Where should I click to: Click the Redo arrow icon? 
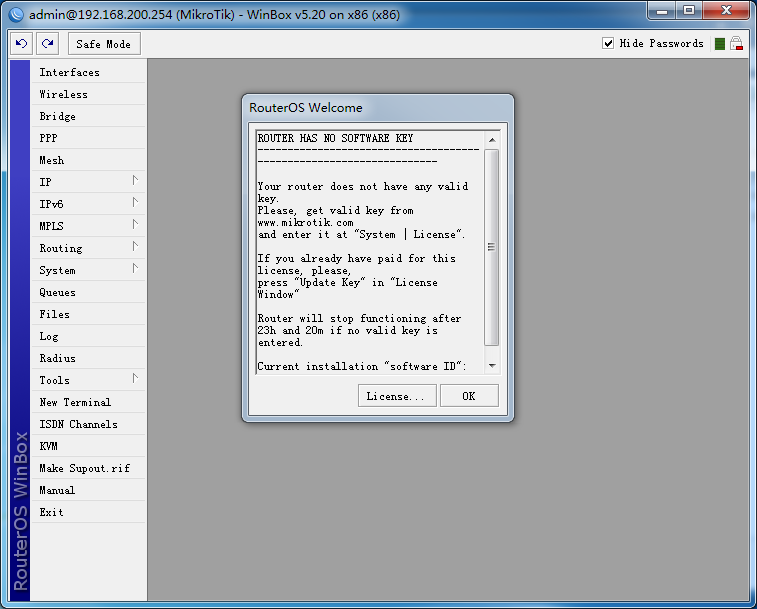click(x=47, y=44)
